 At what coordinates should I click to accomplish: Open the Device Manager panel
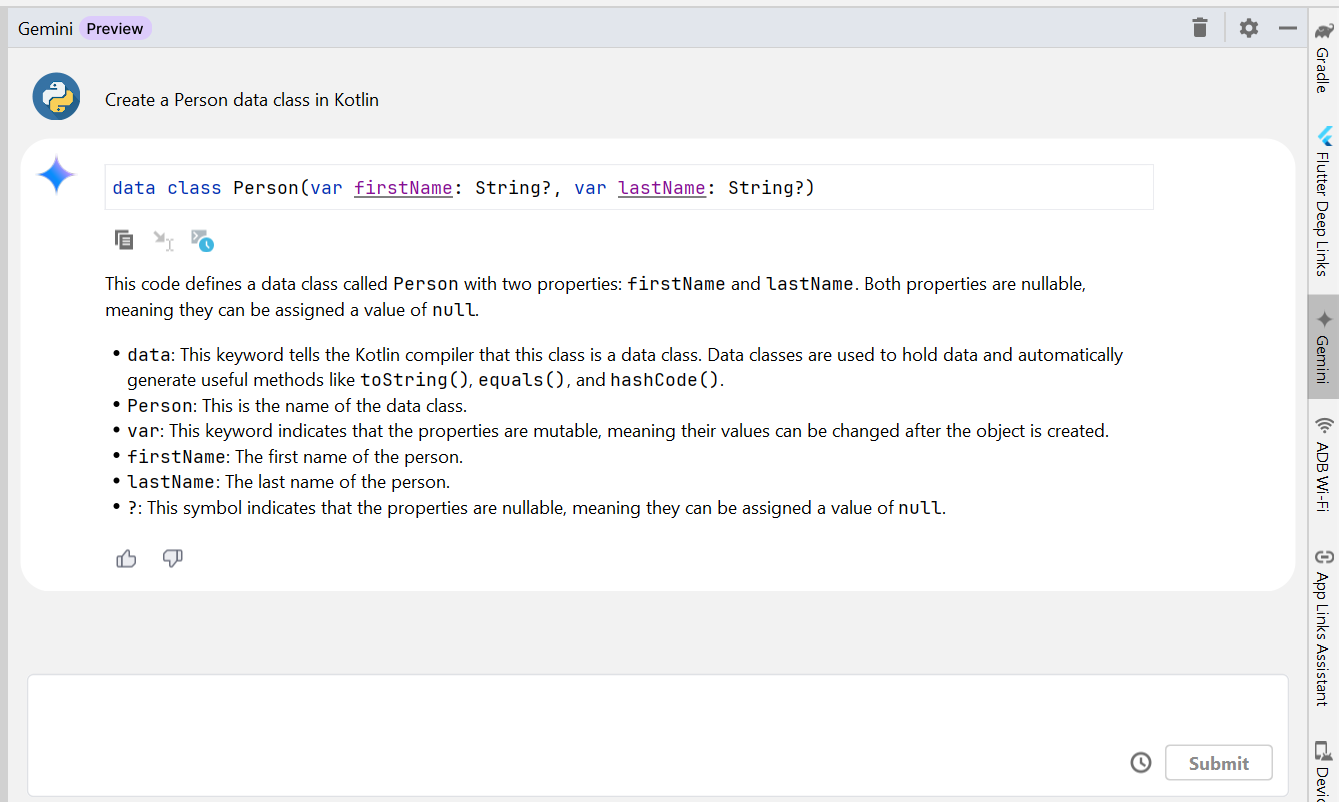[x=1326, y=780]
